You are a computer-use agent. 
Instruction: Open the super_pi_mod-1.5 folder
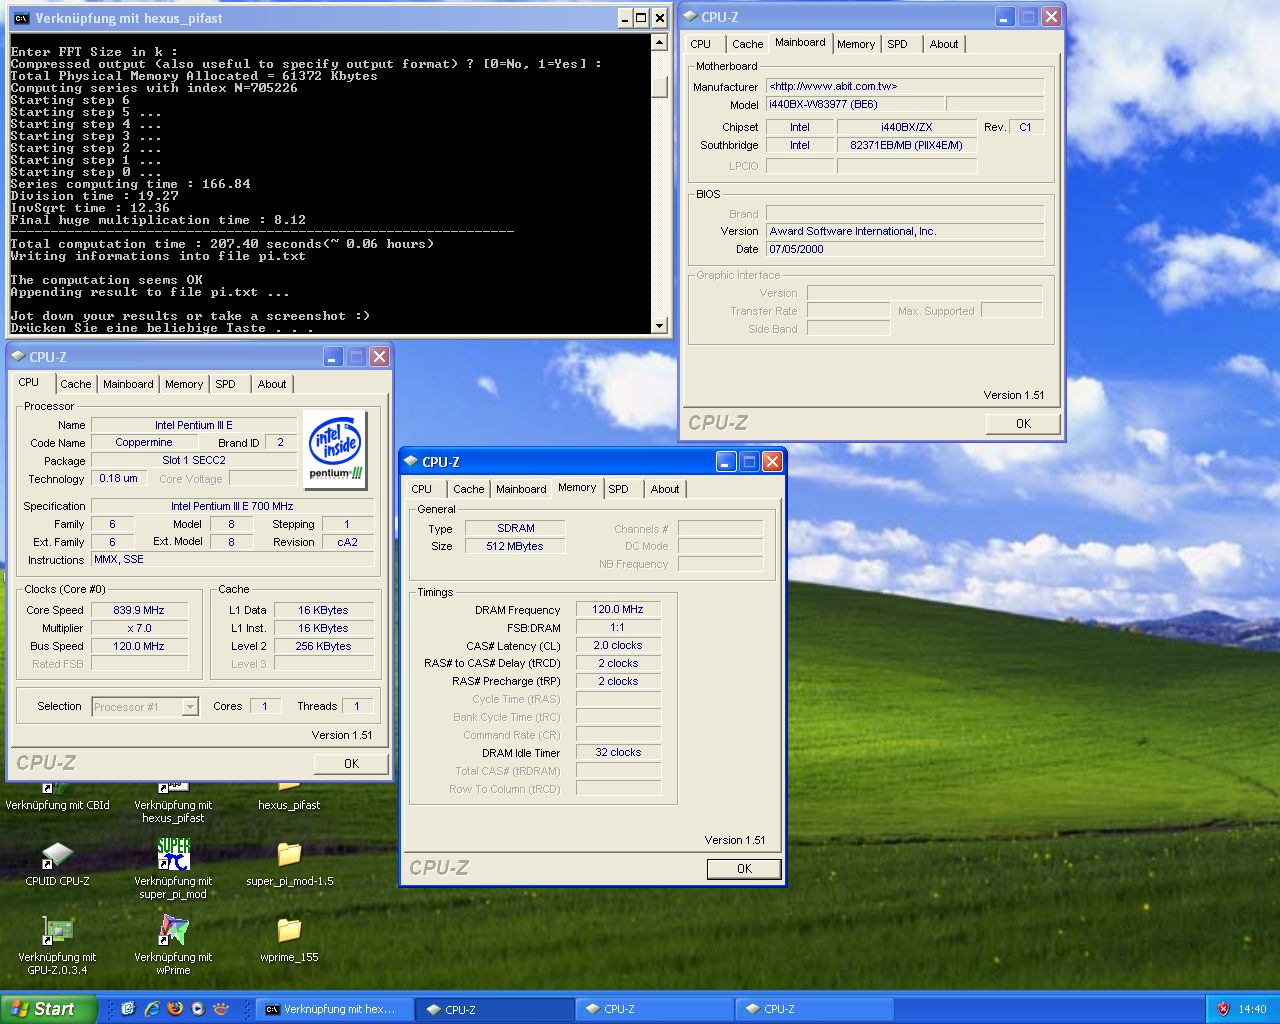289,855
